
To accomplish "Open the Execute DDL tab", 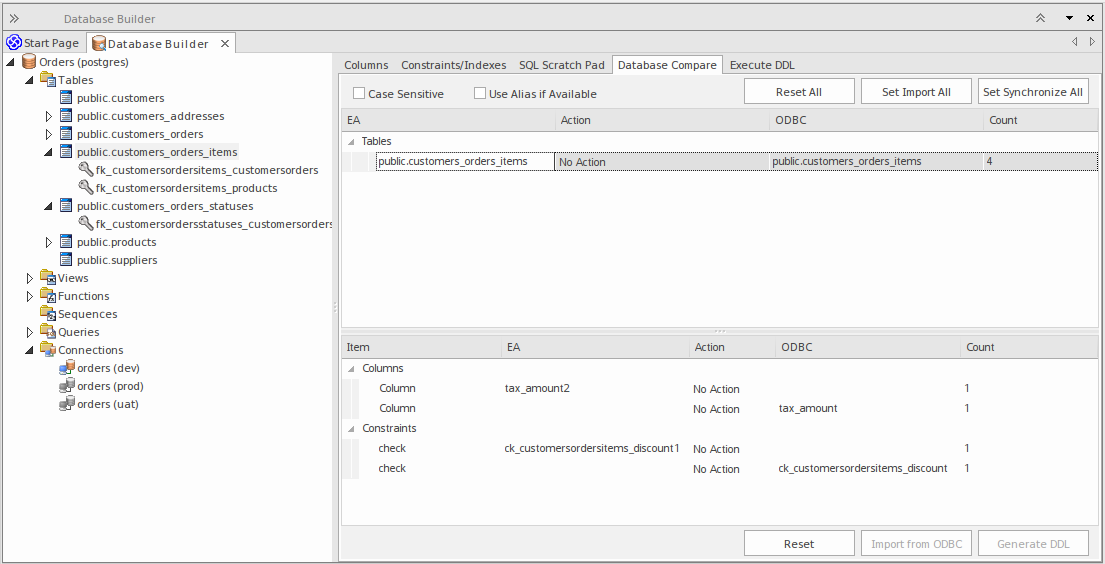I will click(x=762, y=65).
